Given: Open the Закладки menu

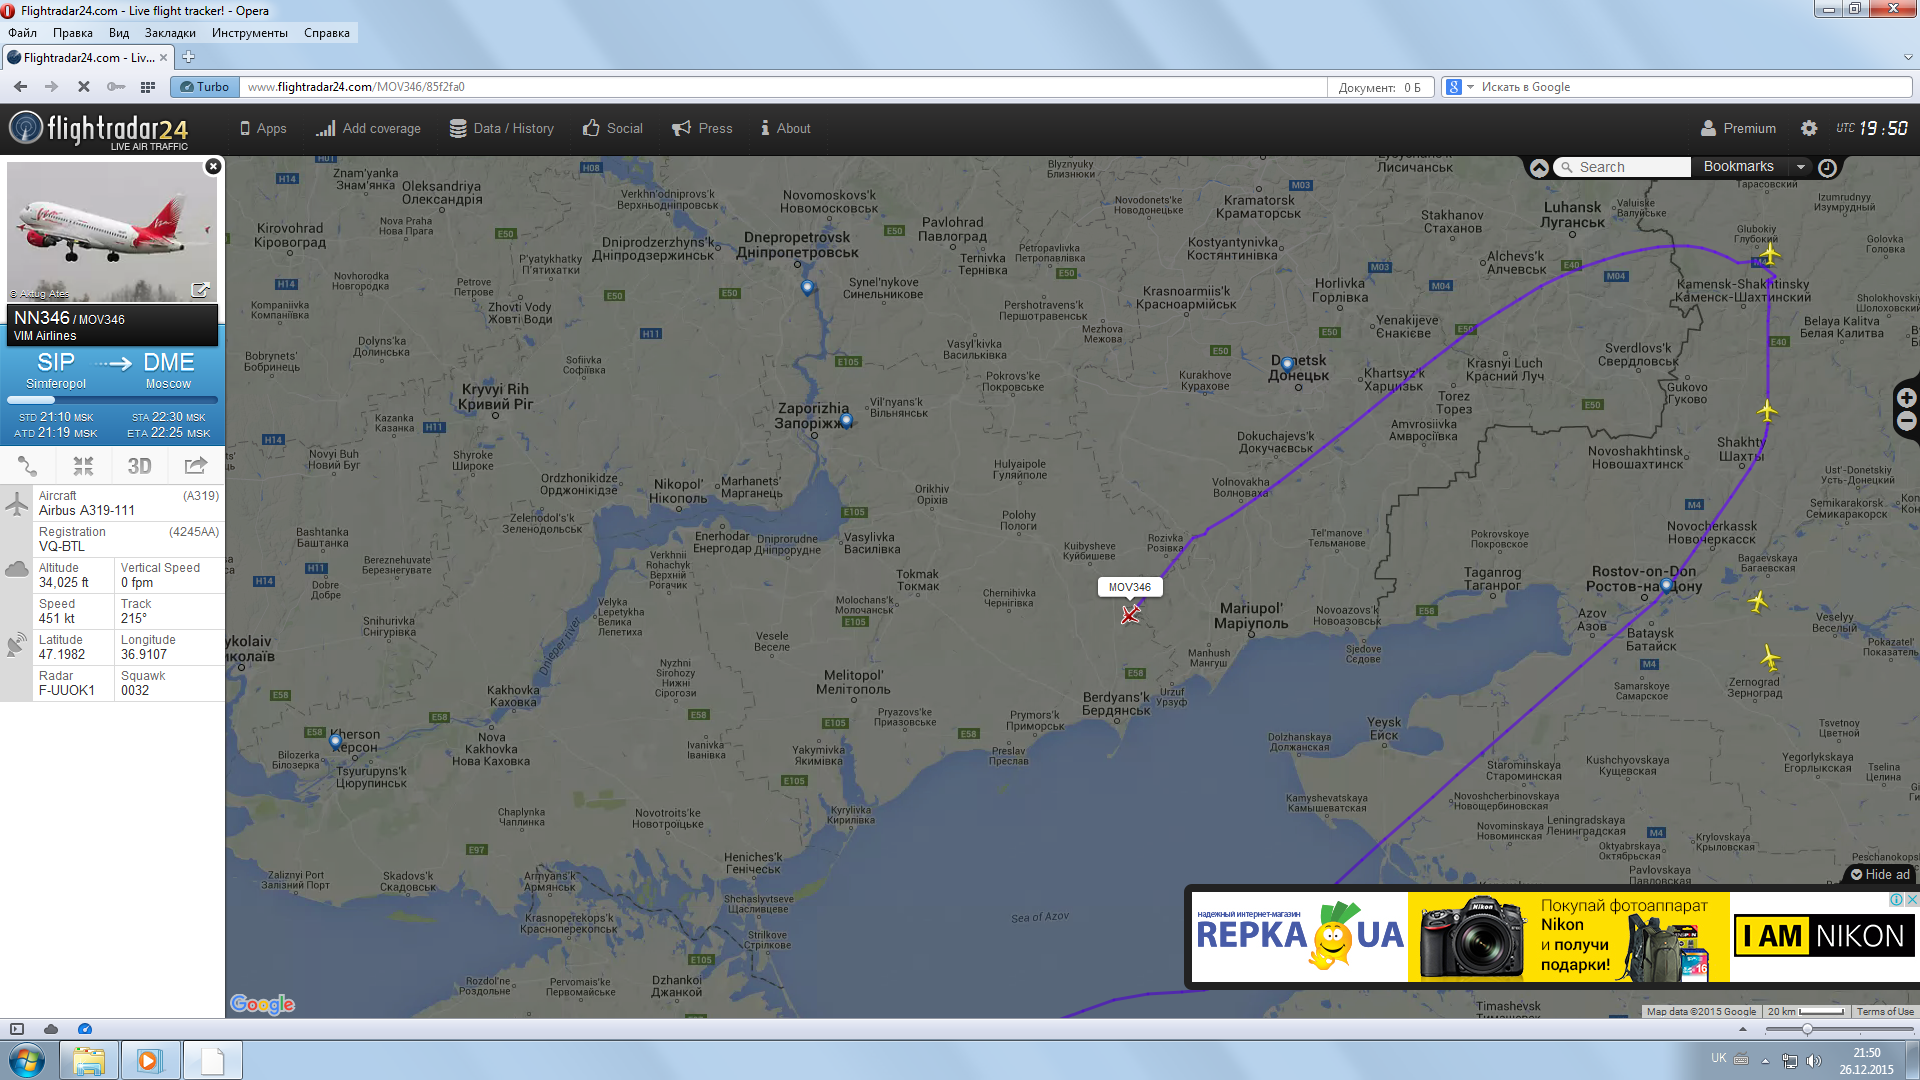Looking at the screenshot, I should pyautogui.click(x=170, y=33).
